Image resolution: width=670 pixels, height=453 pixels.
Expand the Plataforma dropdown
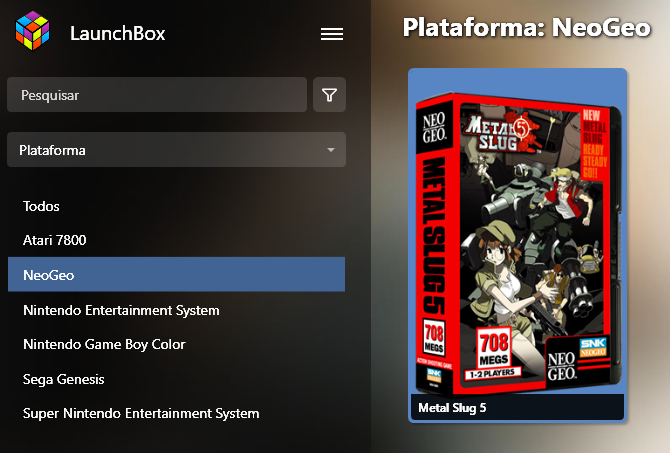click(x=176, y=150)
